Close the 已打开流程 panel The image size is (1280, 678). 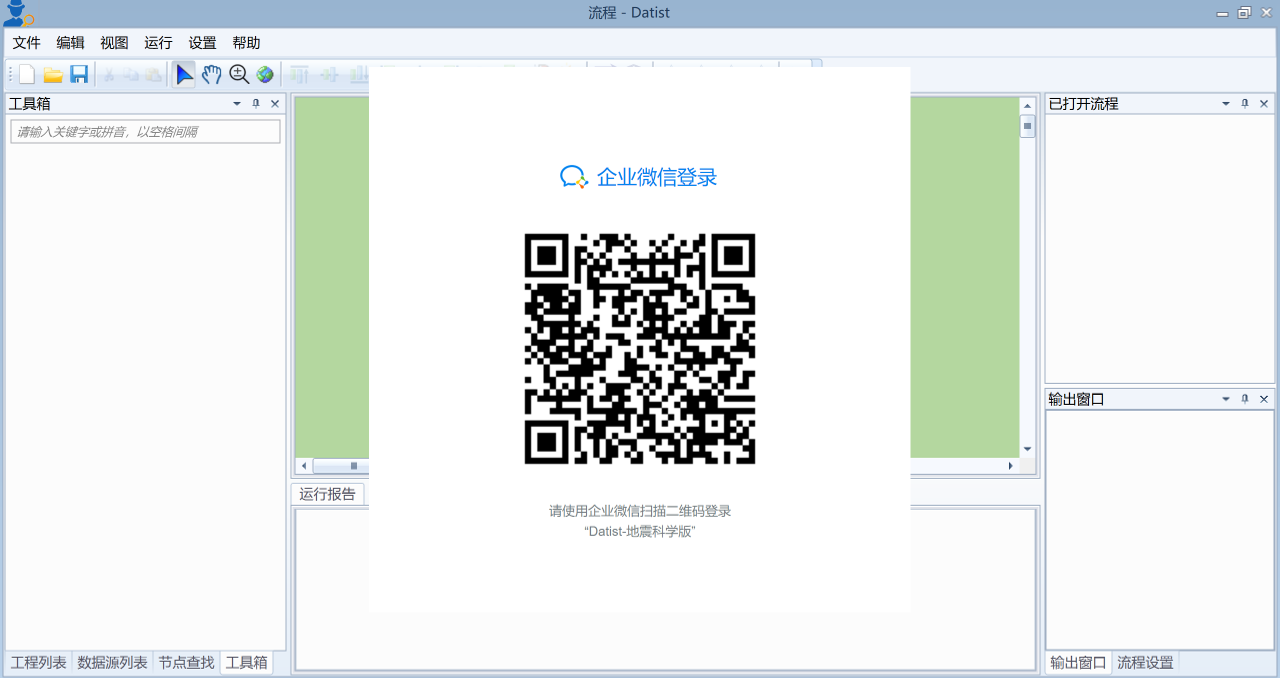[1264, 103]
